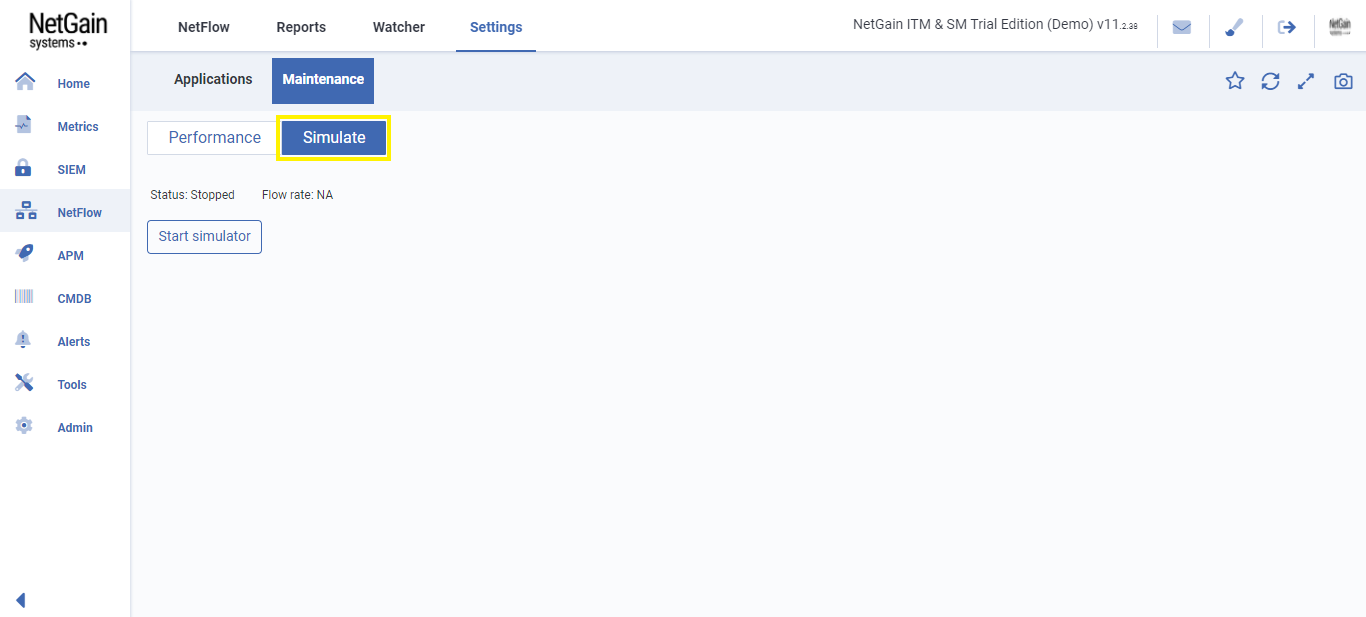Open the Tools sidebar label
Image resolution: width=1366 pixels, height=617 pixels.
(72, 385)
